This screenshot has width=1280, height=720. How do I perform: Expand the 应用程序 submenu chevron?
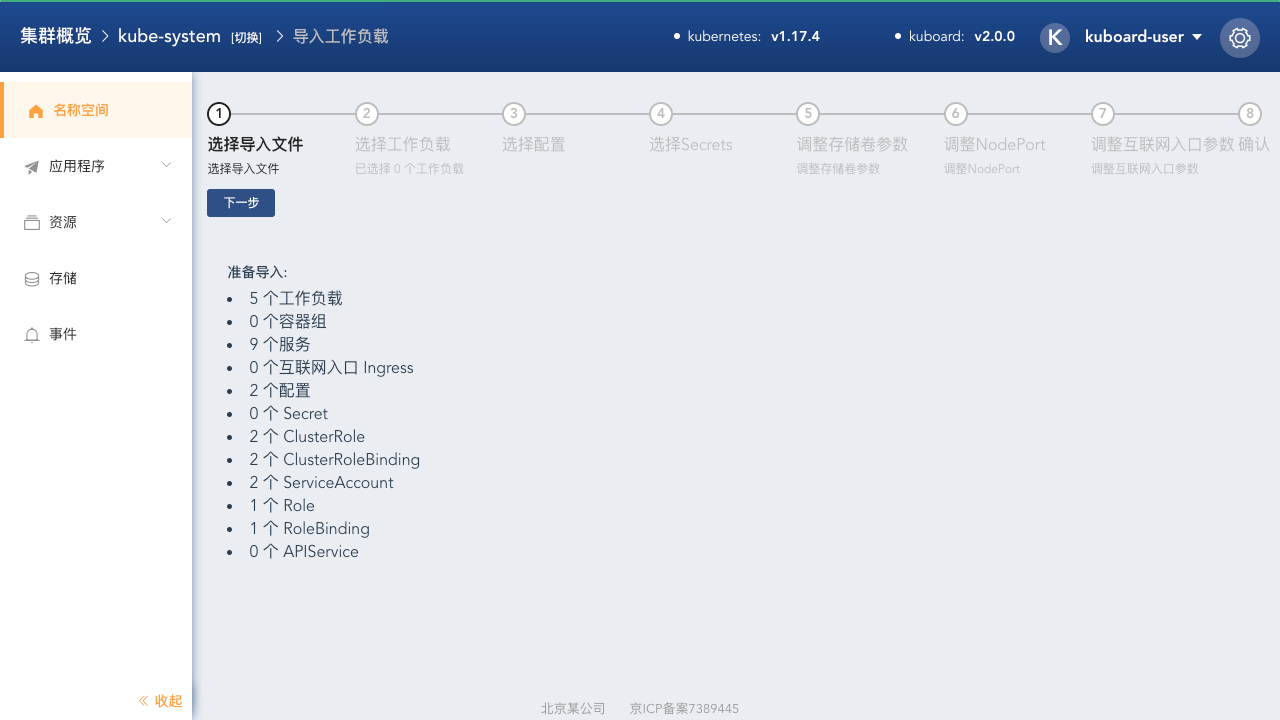coord(166,165)
